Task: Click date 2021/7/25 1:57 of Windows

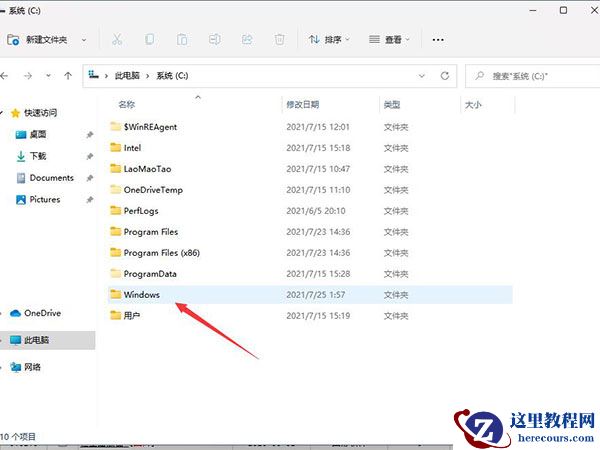Action: pos(316,294)
